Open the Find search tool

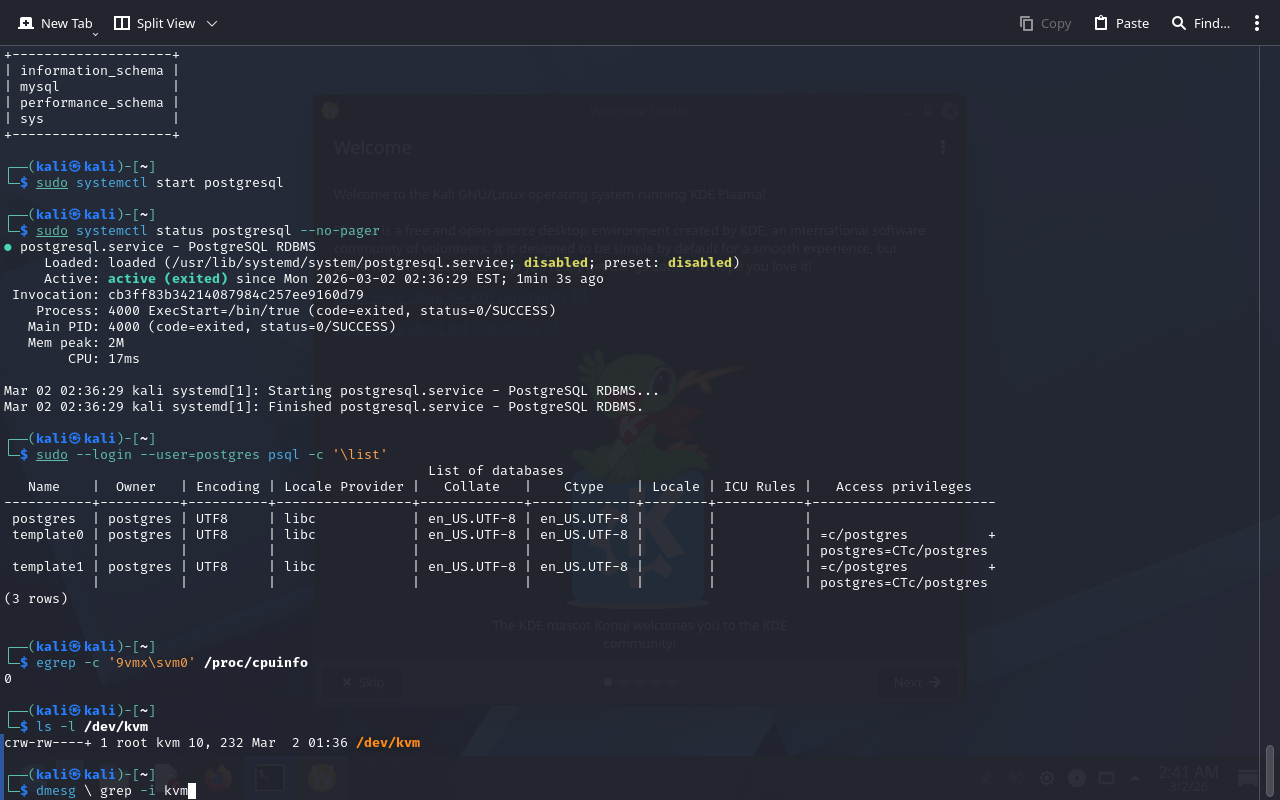coord(1201,23)
